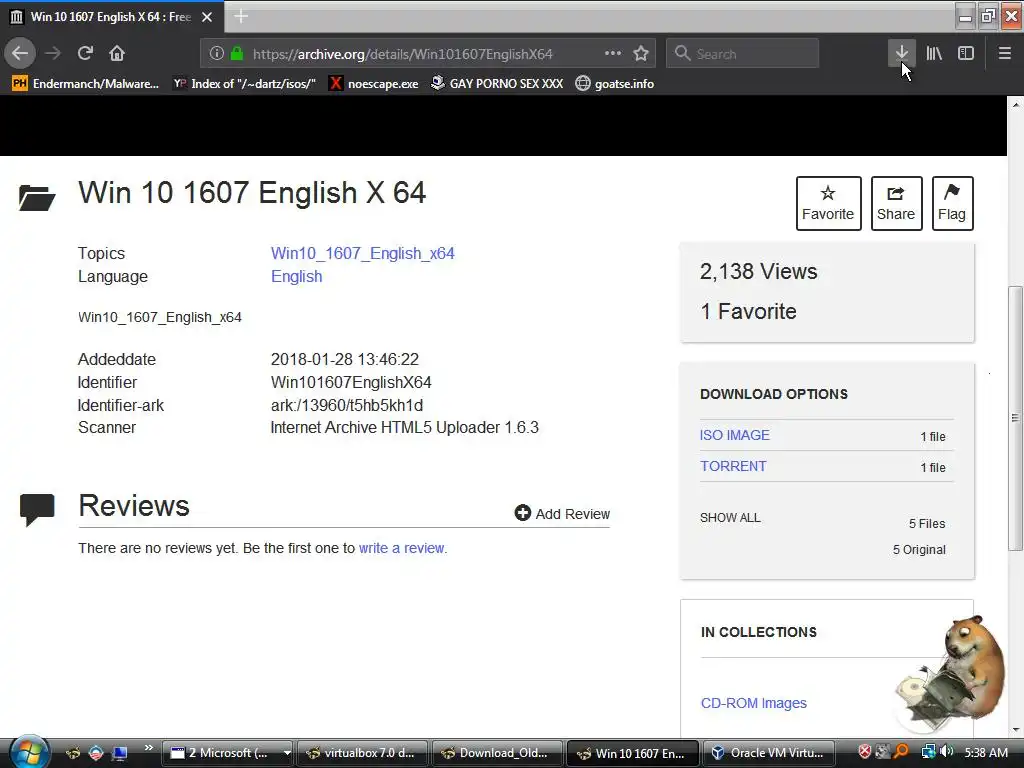Open the Win10_1607_English_x64 topic link
The image size is (1024, 768).
[362, 253]
